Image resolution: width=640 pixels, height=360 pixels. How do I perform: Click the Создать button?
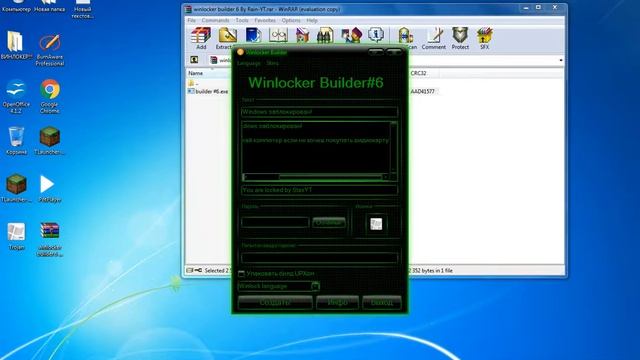(x=275, y=302)
